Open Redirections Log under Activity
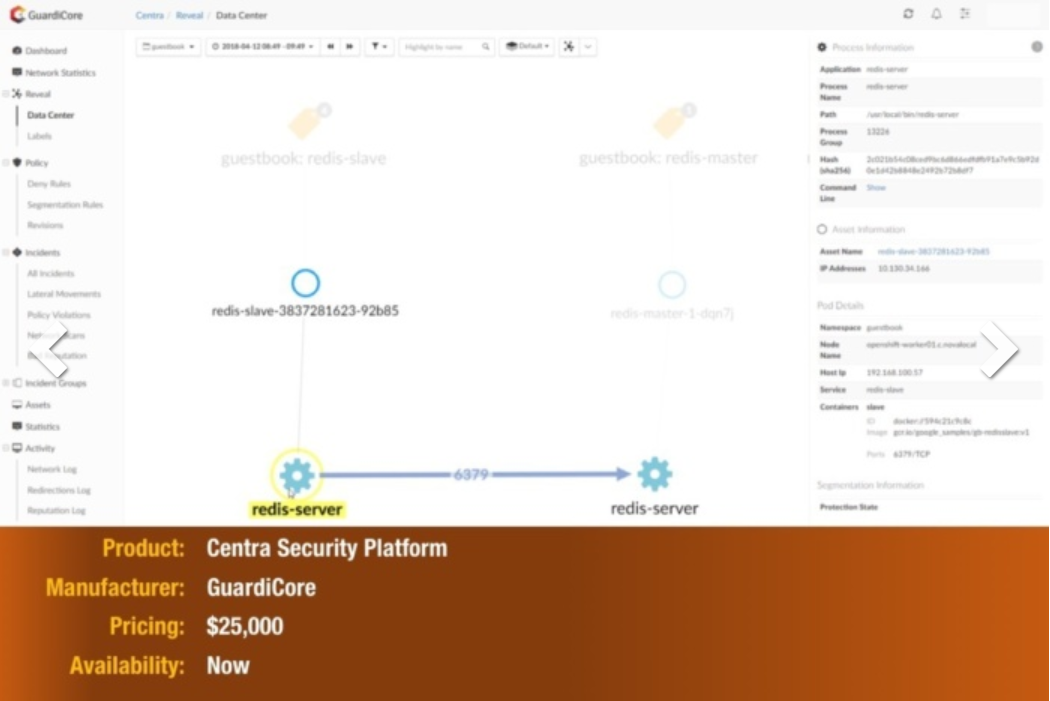This screenshot has height=701, width=1050. 58,490
